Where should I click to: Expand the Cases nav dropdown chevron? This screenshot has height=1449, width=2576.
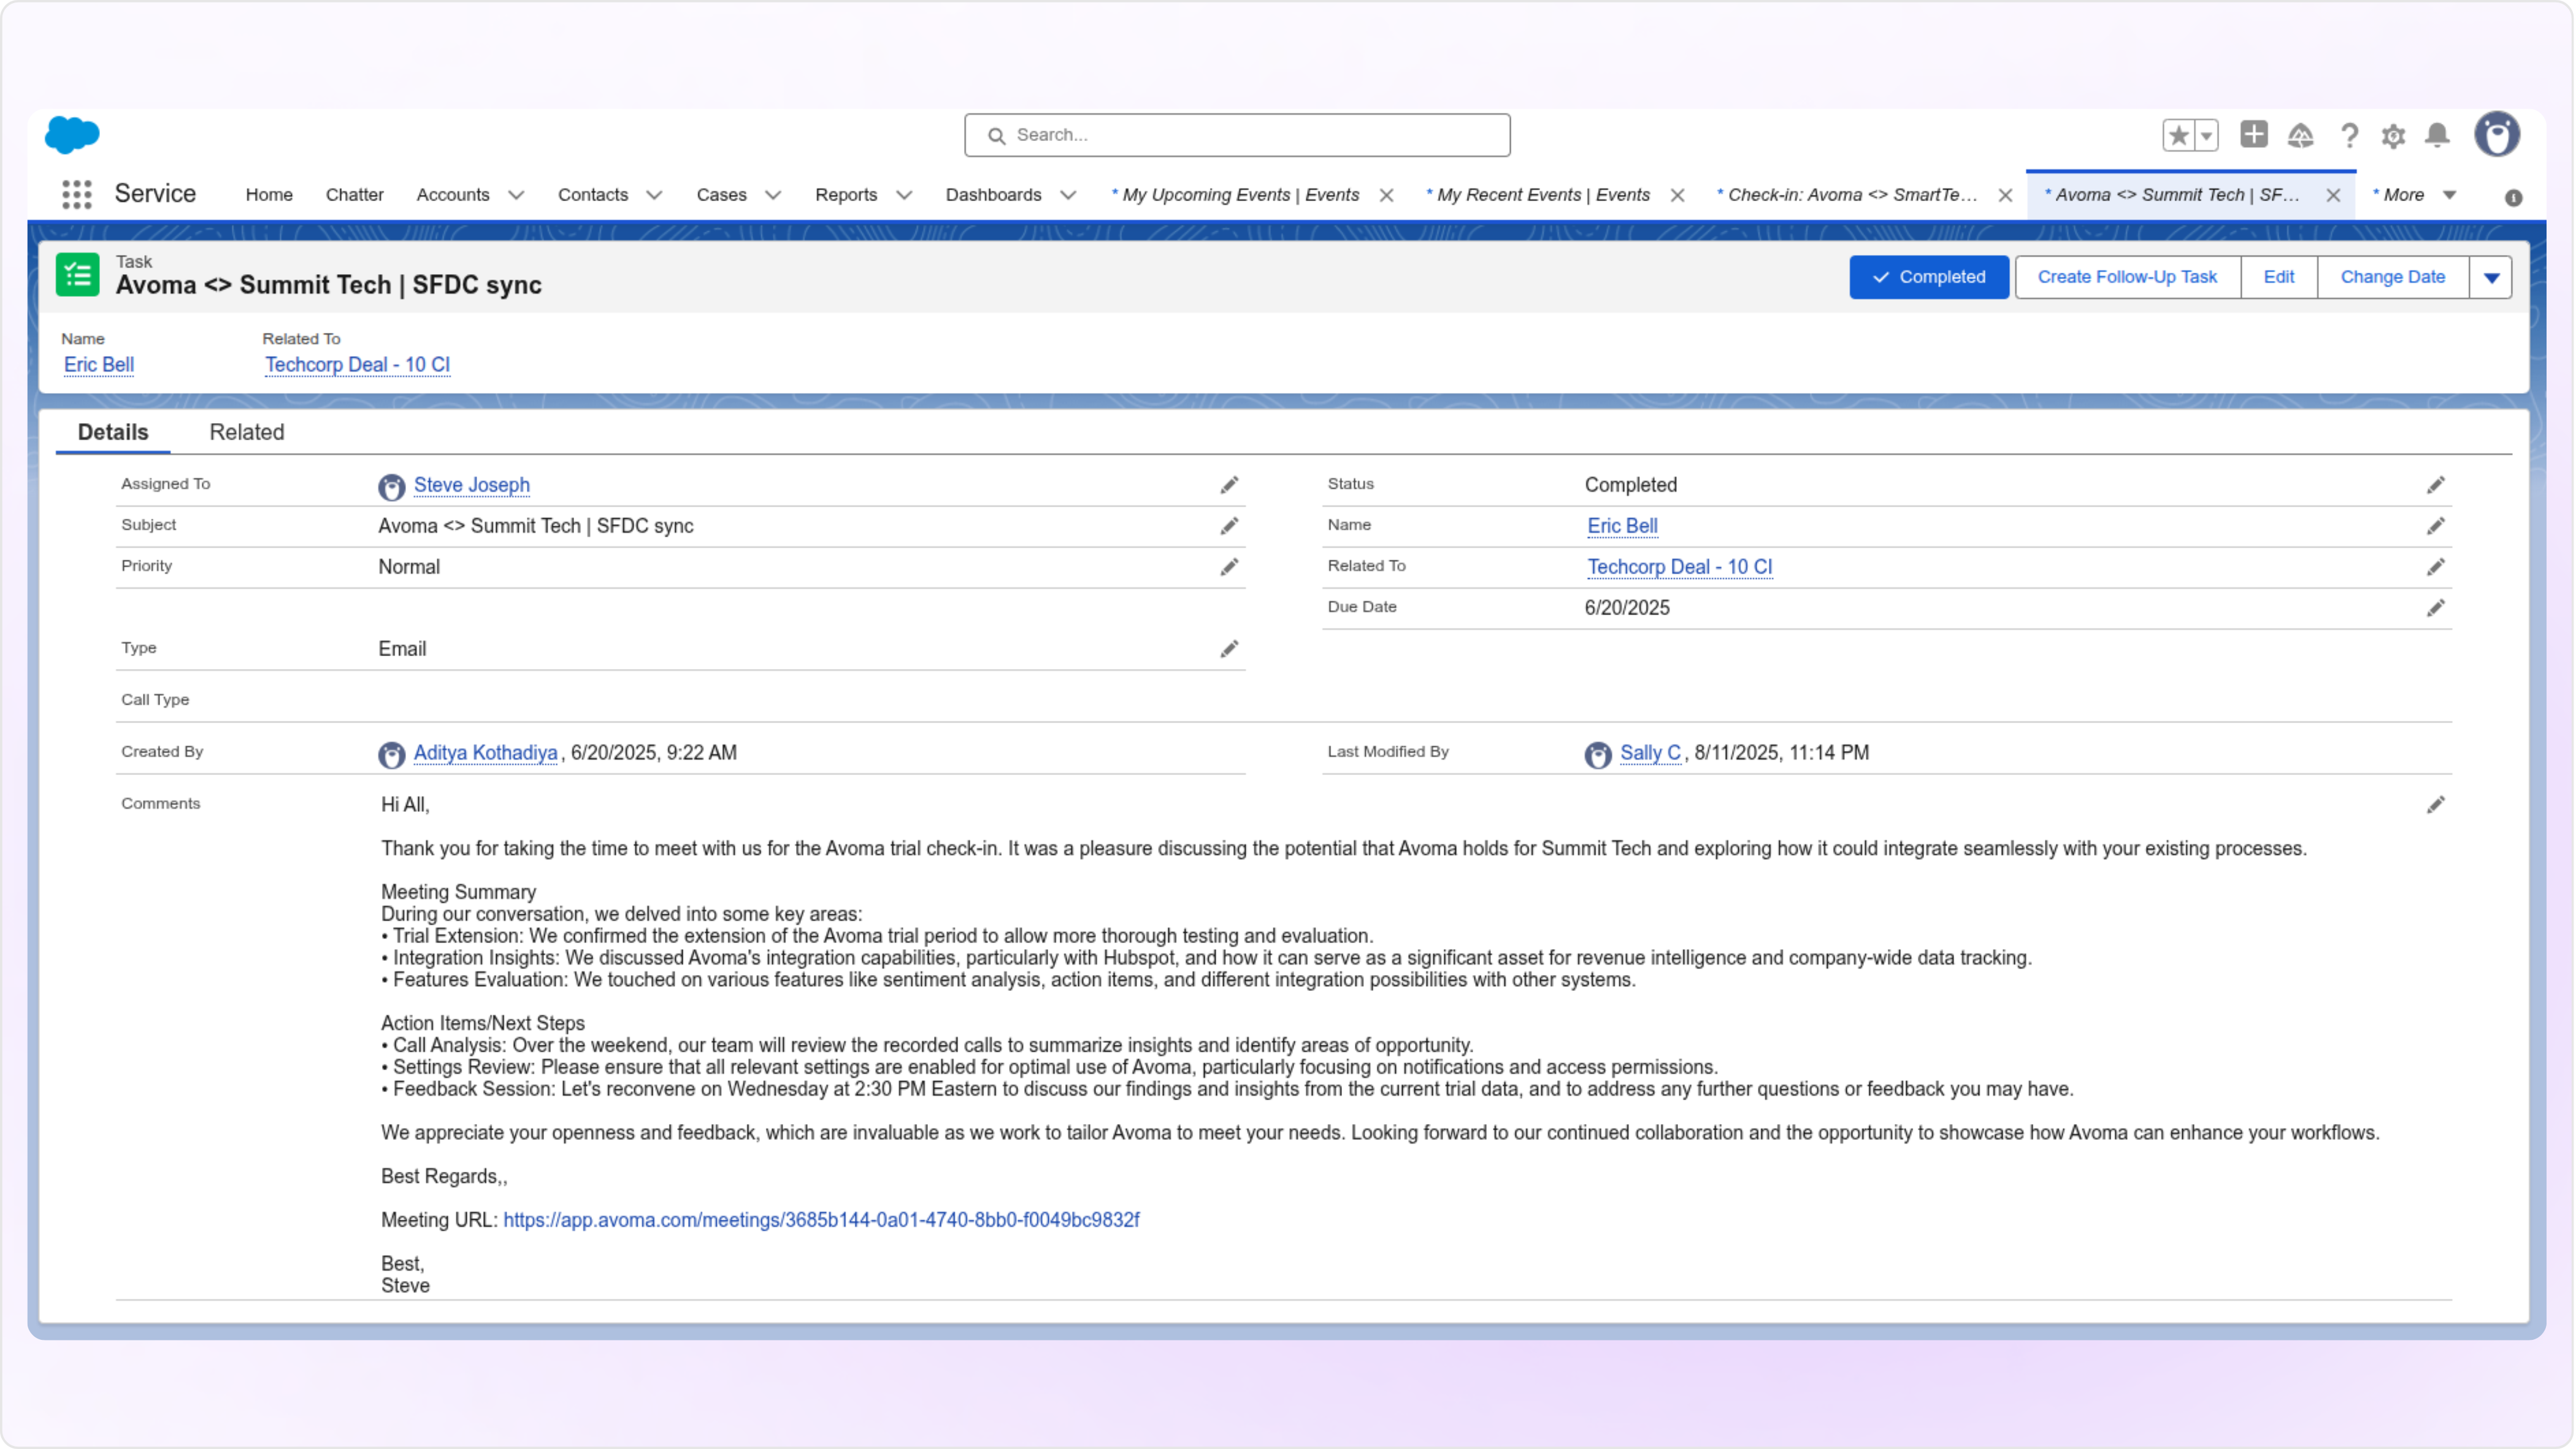773,195
